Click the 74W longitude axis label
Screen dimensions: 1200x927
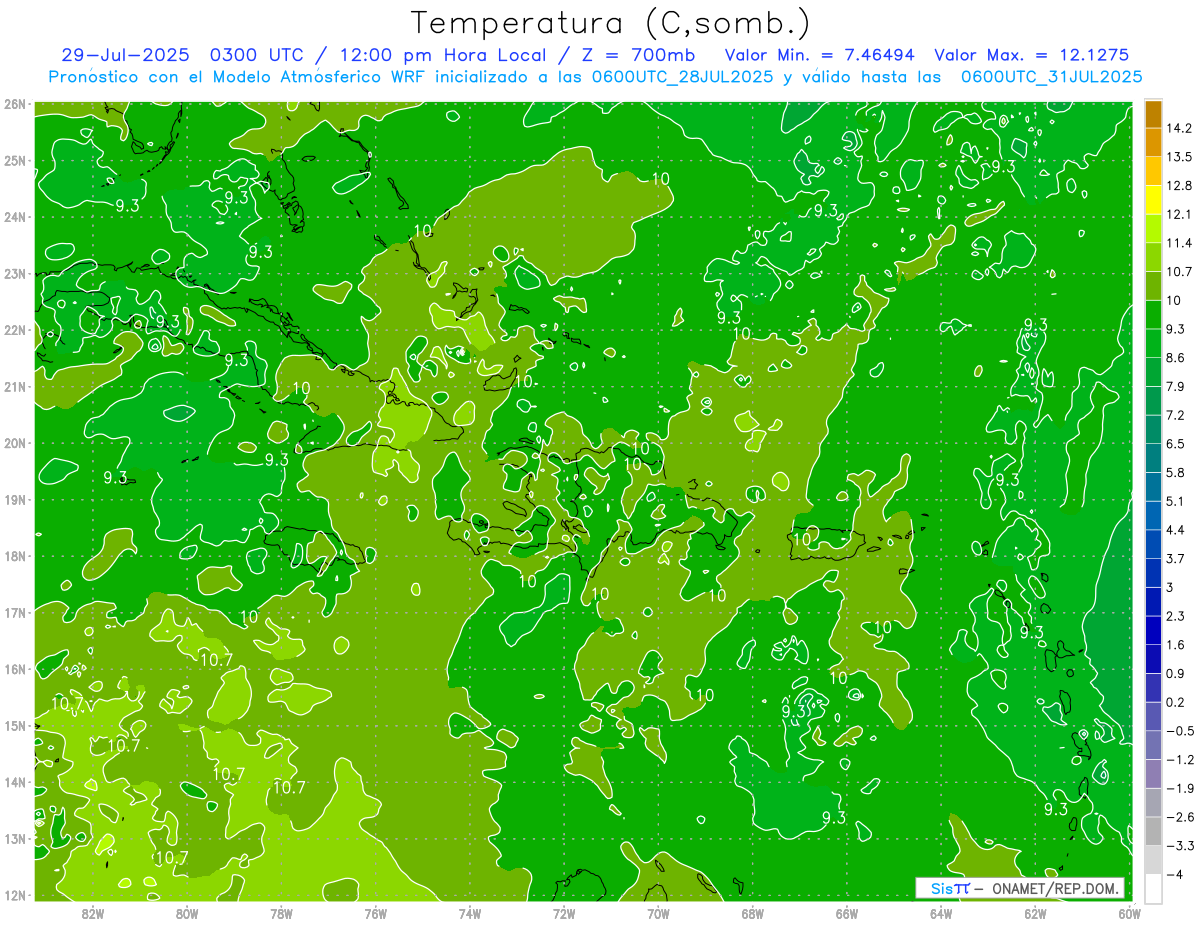pos(470,914)
